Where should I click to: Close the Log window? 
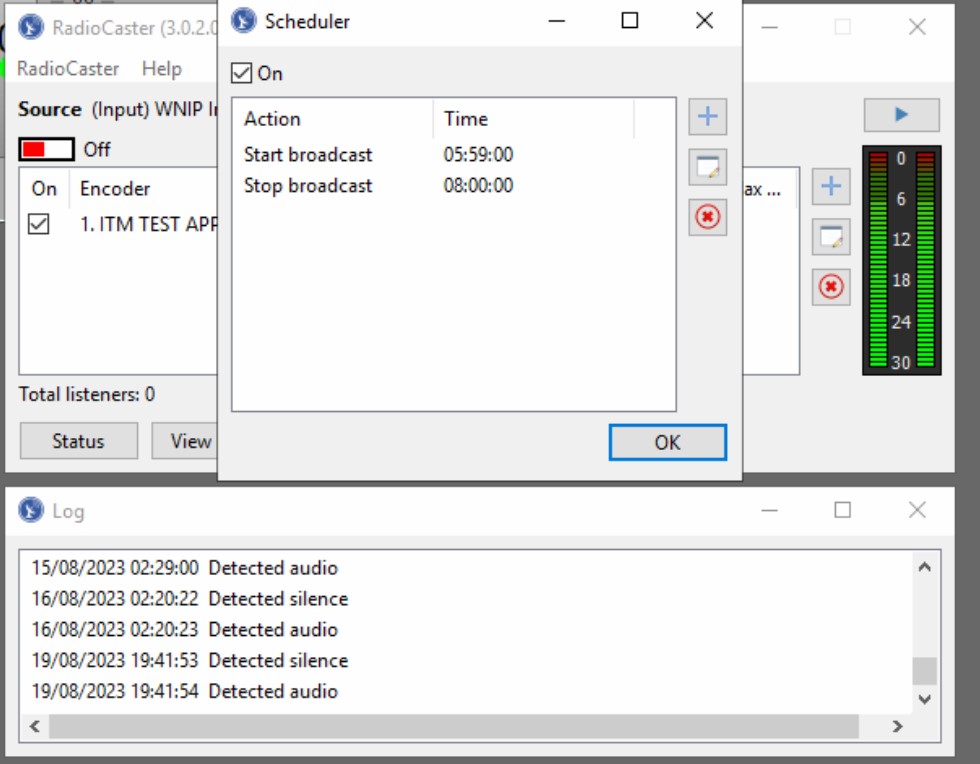pyautogui.click(x=917, y=510)
